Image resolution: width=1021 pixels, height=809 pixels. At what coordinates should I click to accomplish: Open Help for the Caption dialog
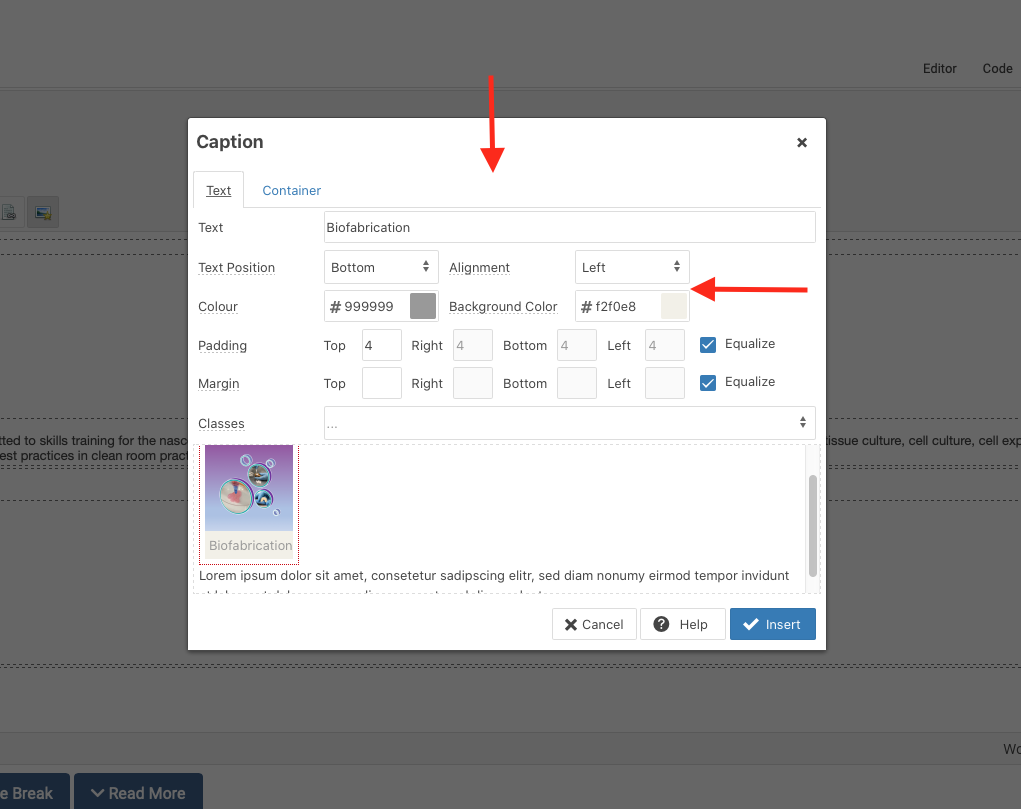point(682,624)
